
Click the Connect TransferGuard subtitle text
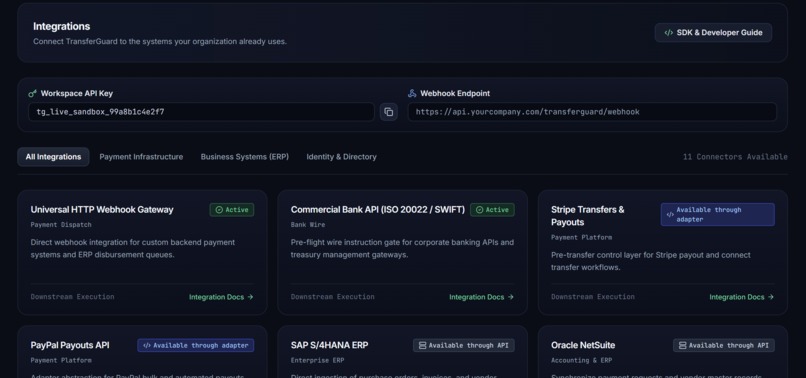point(160,42)
